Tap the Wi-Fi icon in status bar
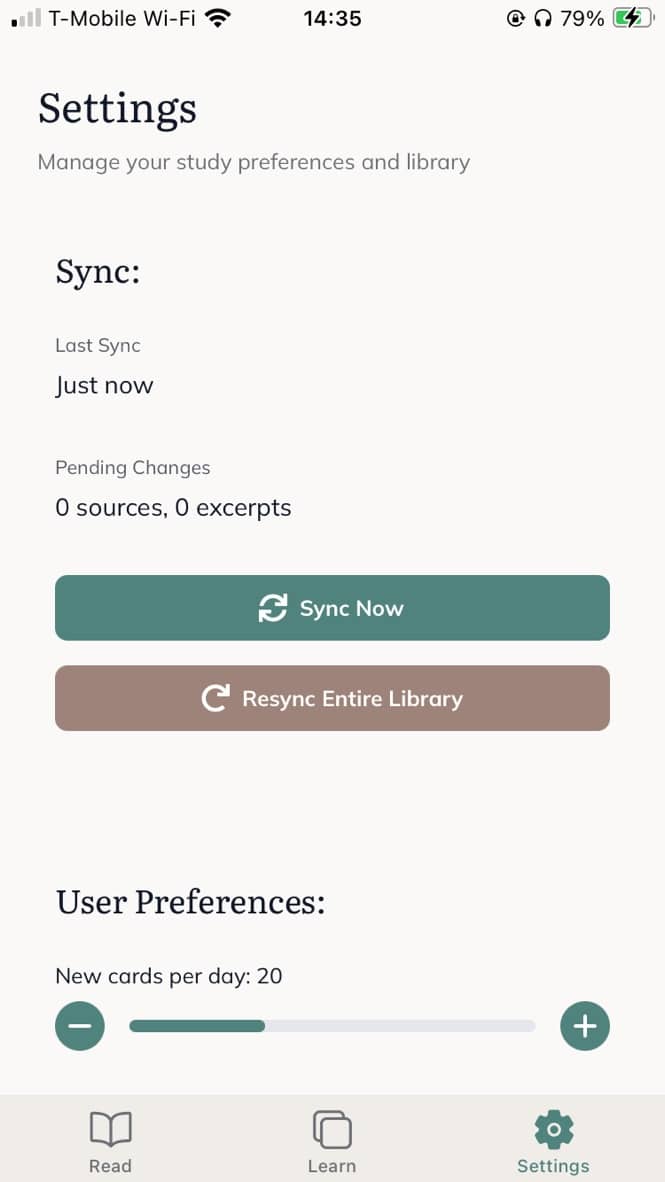Screen dimensions: 665x1182 [x=216, y=18]
